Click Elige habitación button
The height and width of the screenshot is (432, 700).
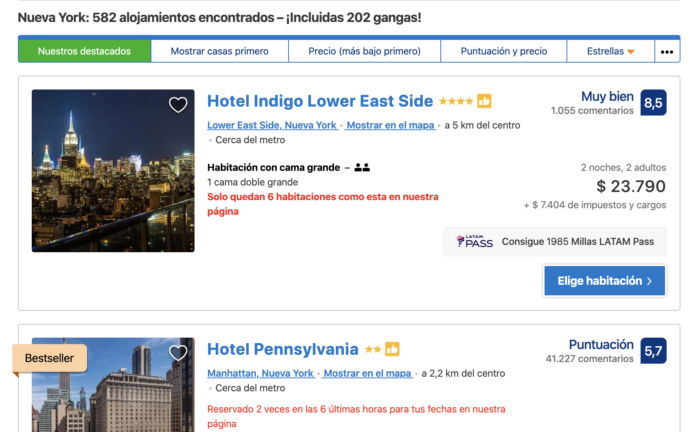[604, 281]
